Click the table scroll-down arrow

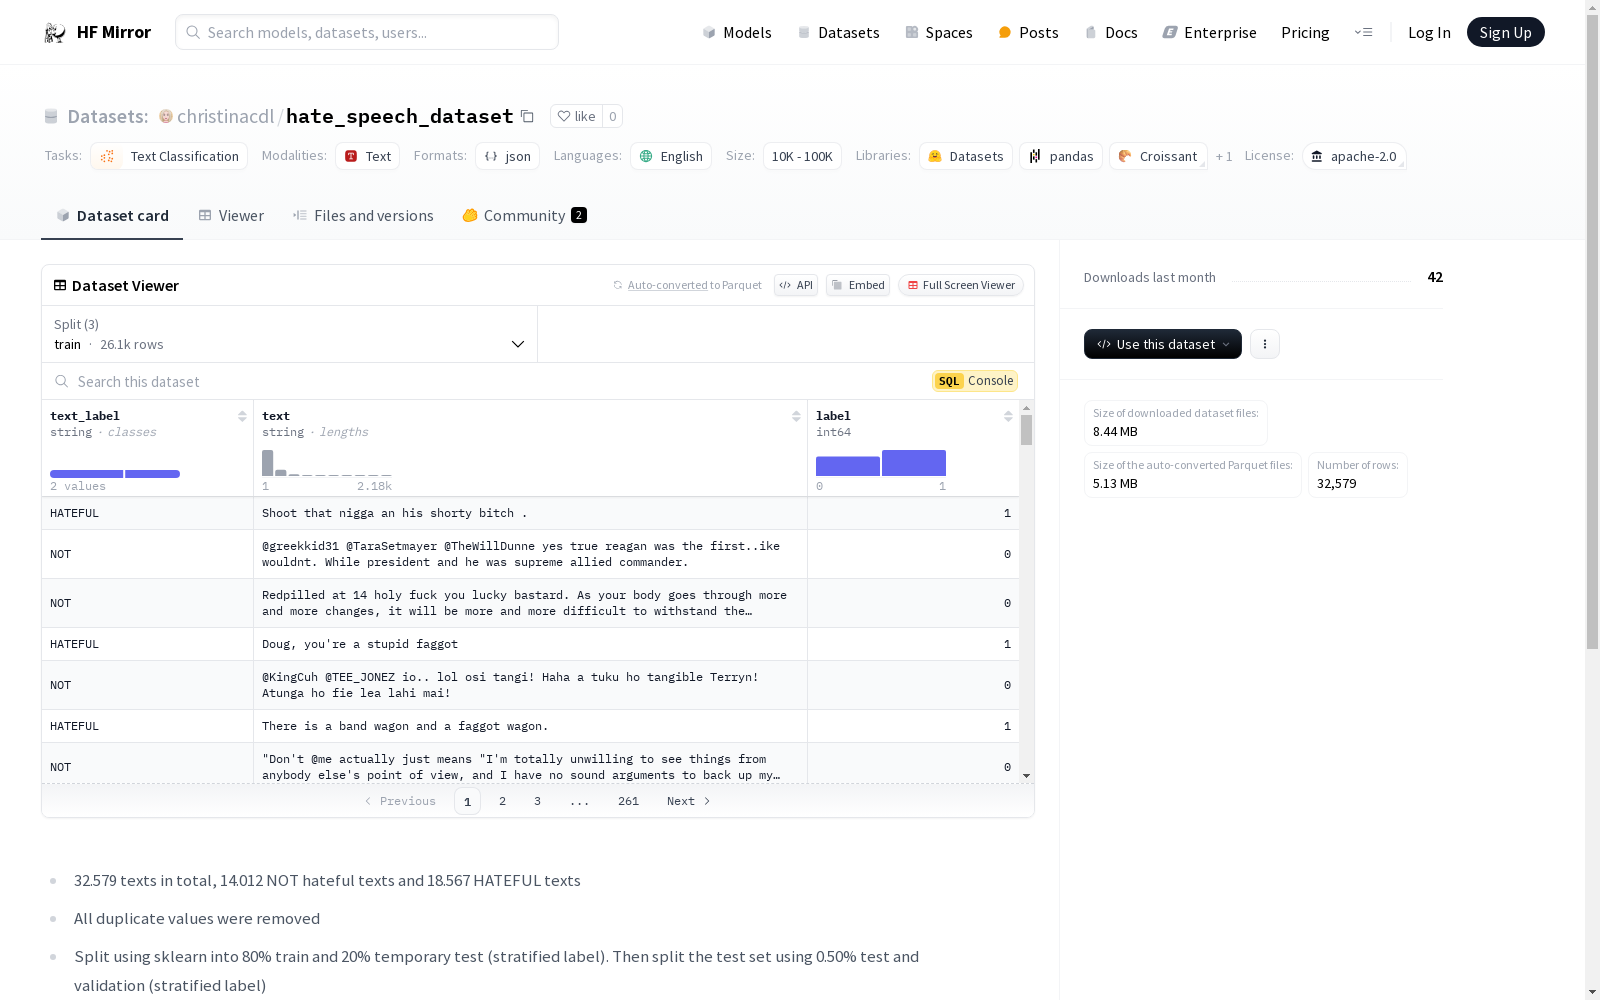point(1026,776)
